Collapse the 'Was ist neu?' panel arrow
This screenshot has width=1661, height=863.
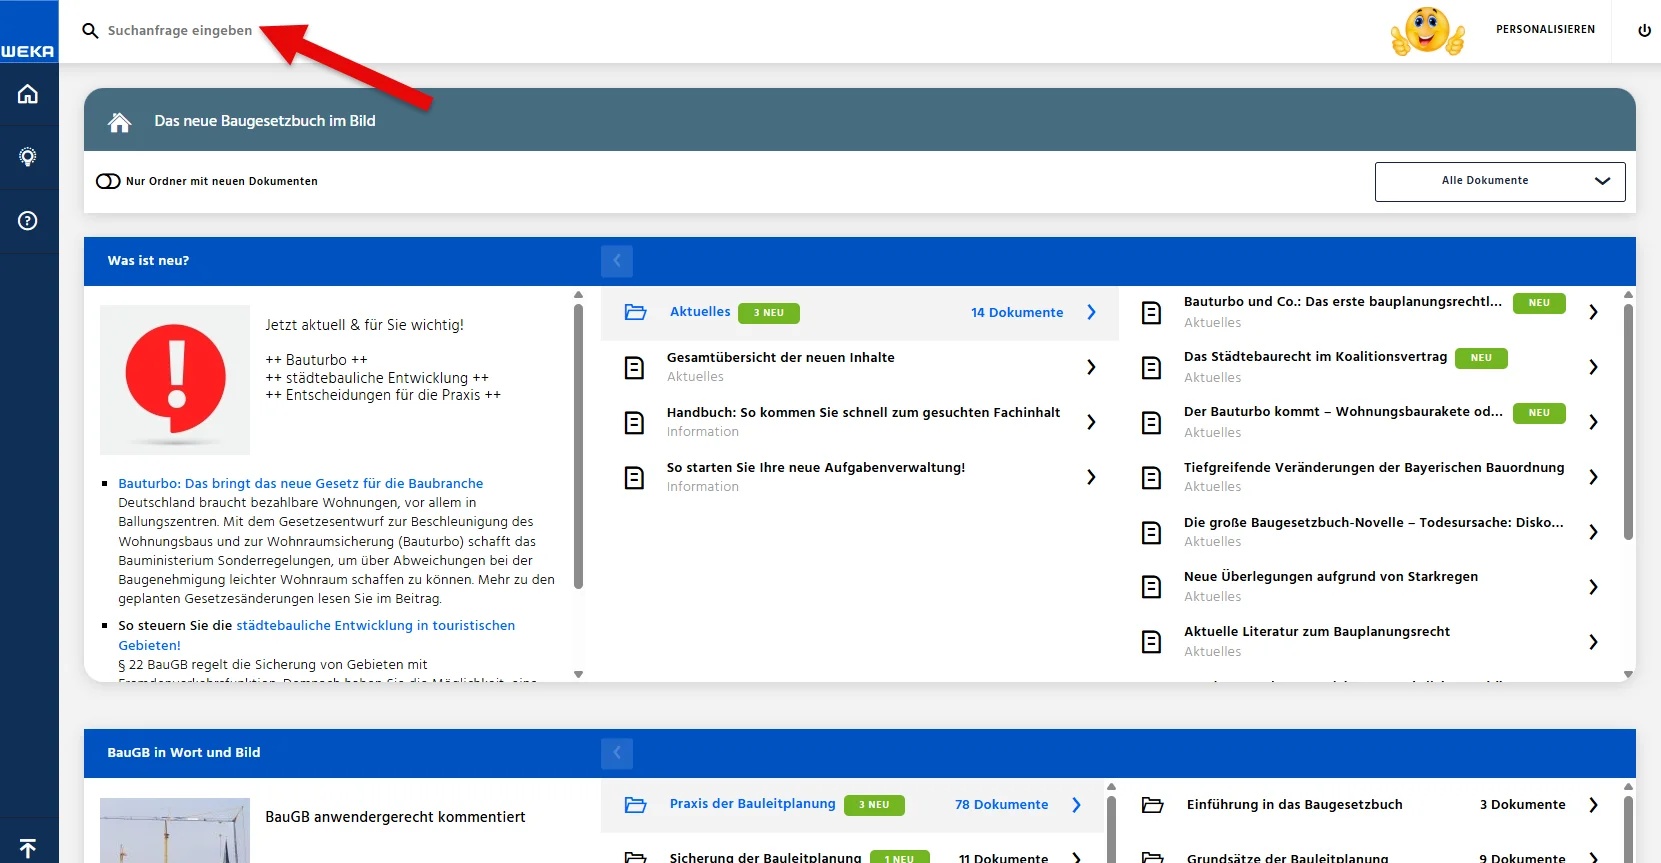point(617,261)
